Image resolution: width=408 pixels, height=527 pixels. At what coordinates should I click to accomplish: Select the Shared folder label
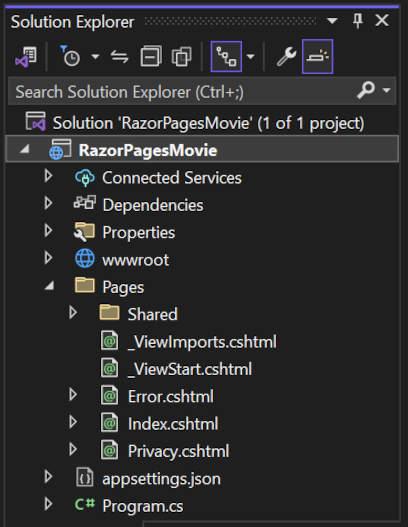click(153, 314)
